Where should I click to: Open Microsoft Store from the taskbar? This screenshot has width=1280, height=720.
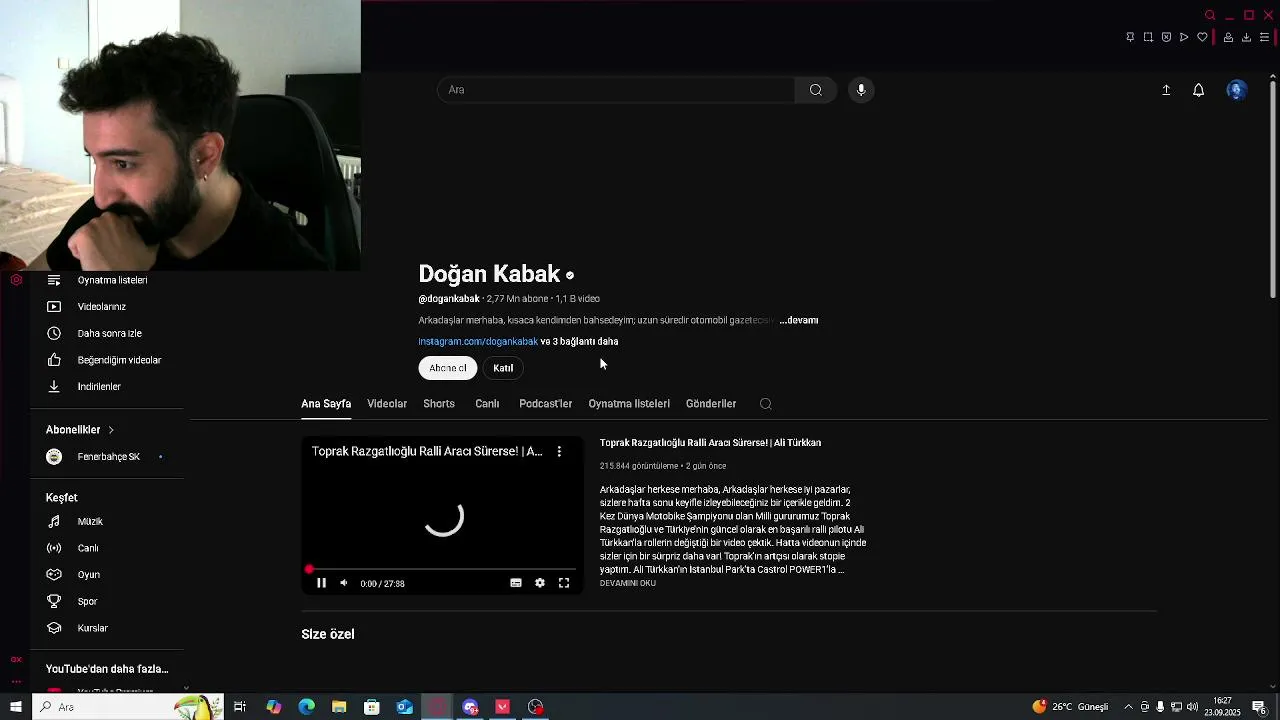click(x=372, y=707)
